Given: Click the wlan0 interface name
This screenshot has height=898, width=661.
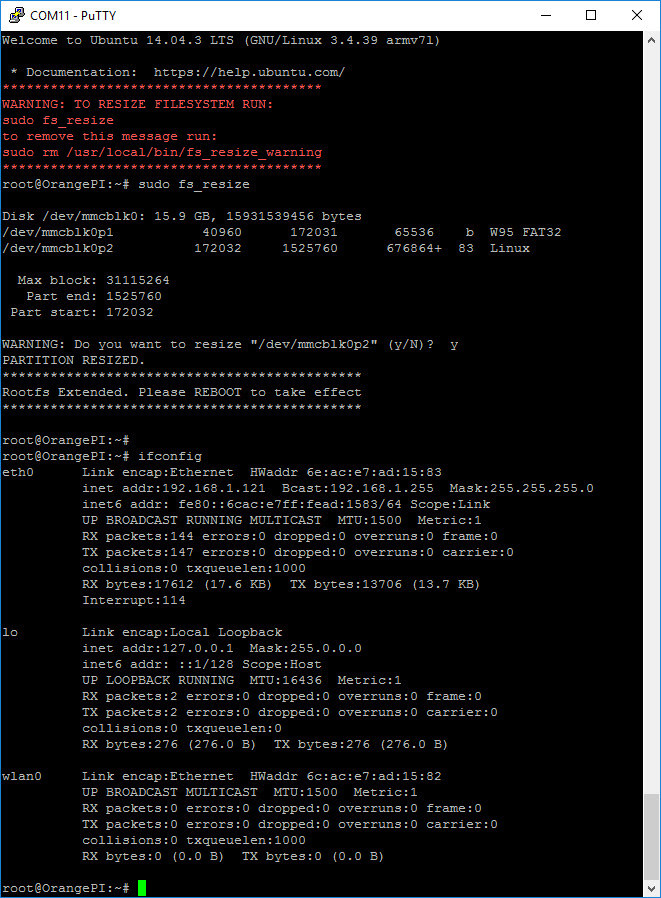Looking at the screenshot, I should 22,777.
